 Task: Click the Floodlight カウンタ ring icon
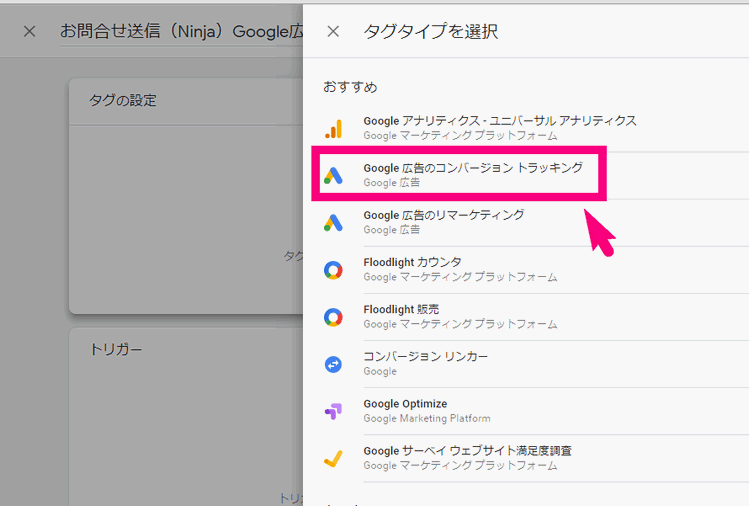(333, 270)
